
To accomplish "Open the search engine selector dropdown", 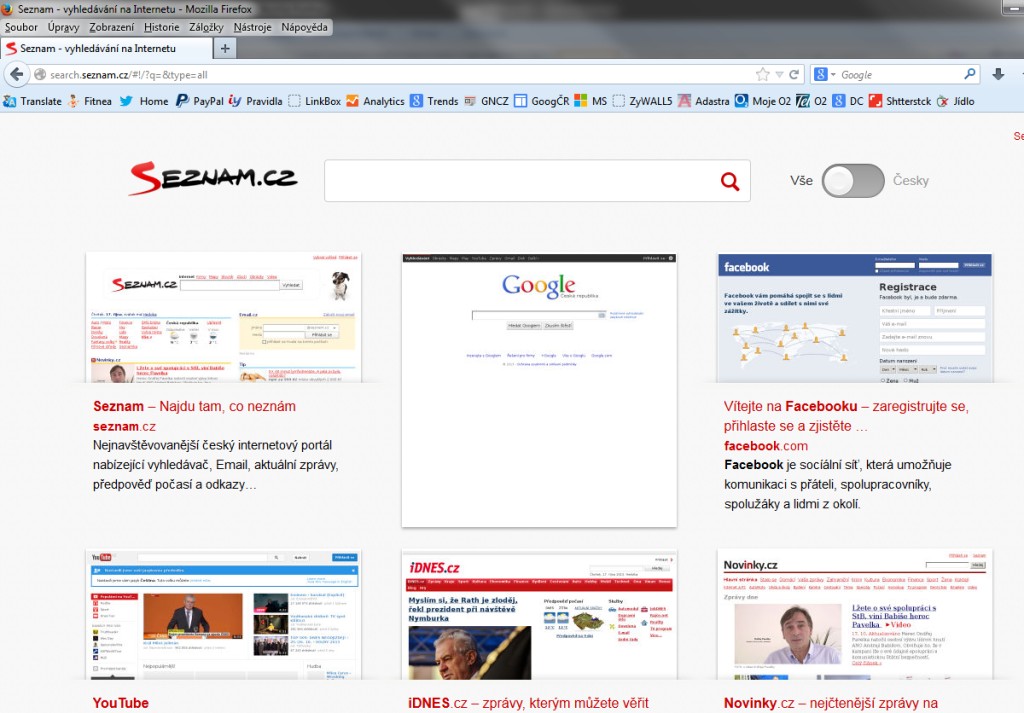I will [825, 74].
